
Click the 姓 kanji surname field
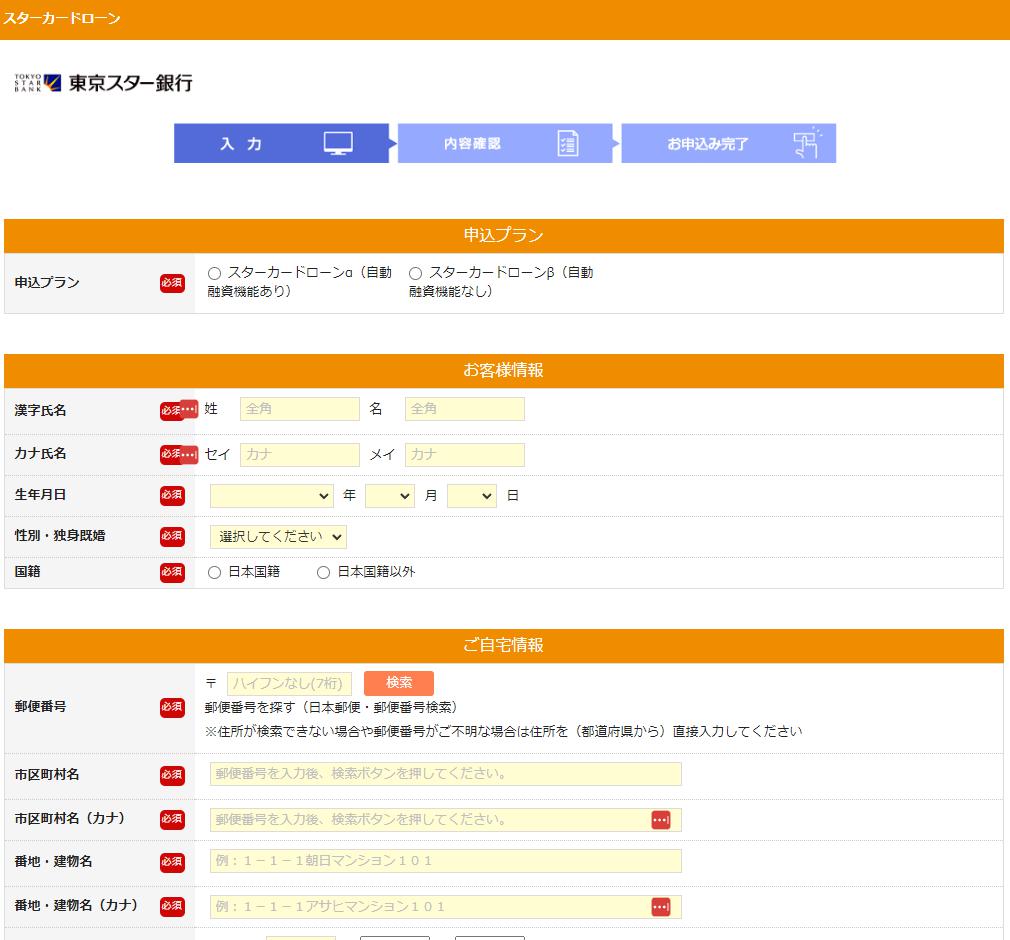coord(300,409)
